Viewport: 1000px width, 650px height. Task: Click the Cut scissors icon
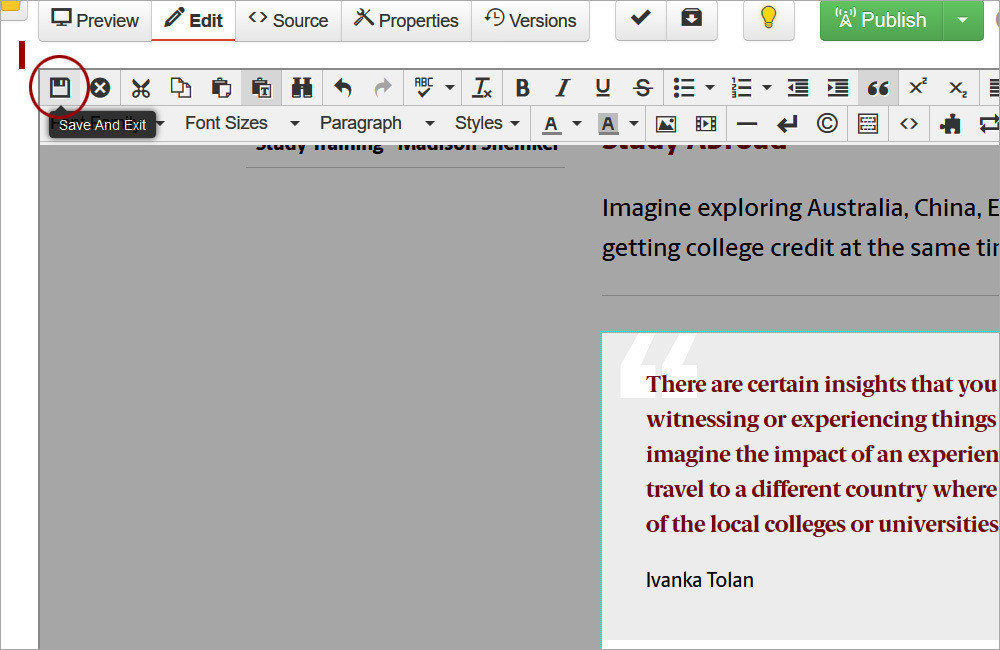pos(140,88)
